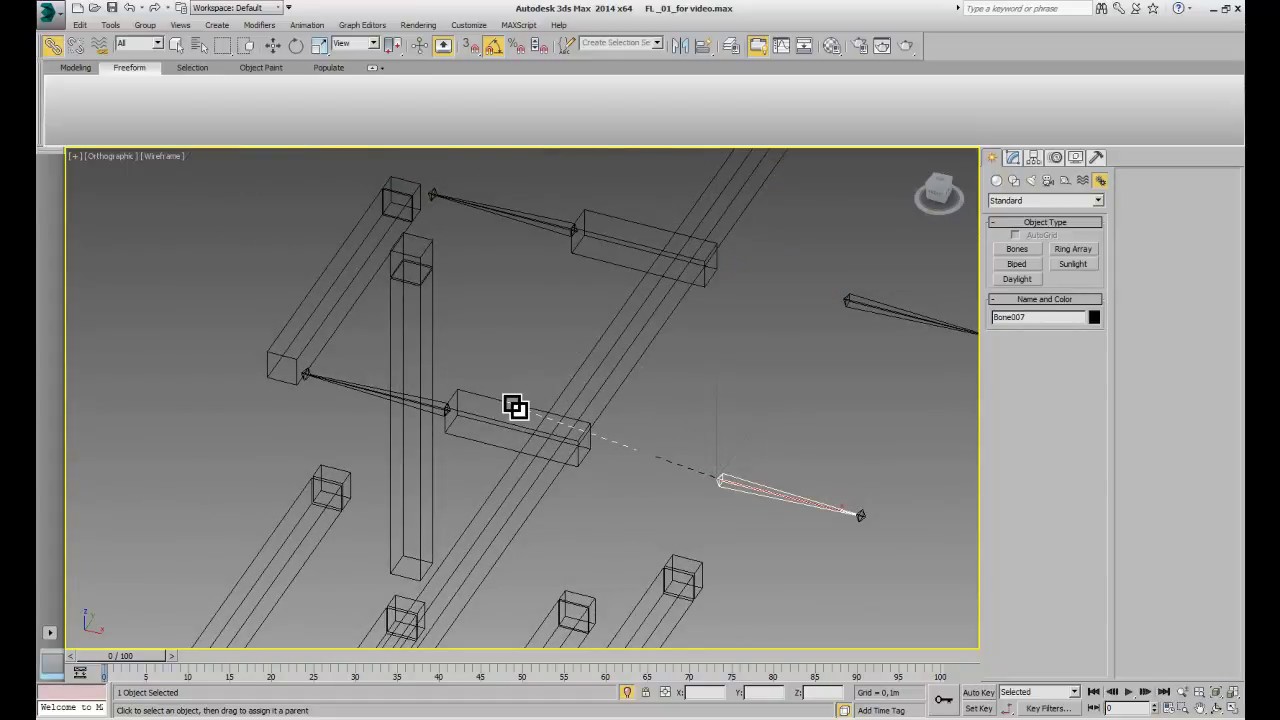Image resolution: width=1280 pixels, height=720 pixels.
Task: Open the View reference coordinate dropdown
Action: (355, 44)
